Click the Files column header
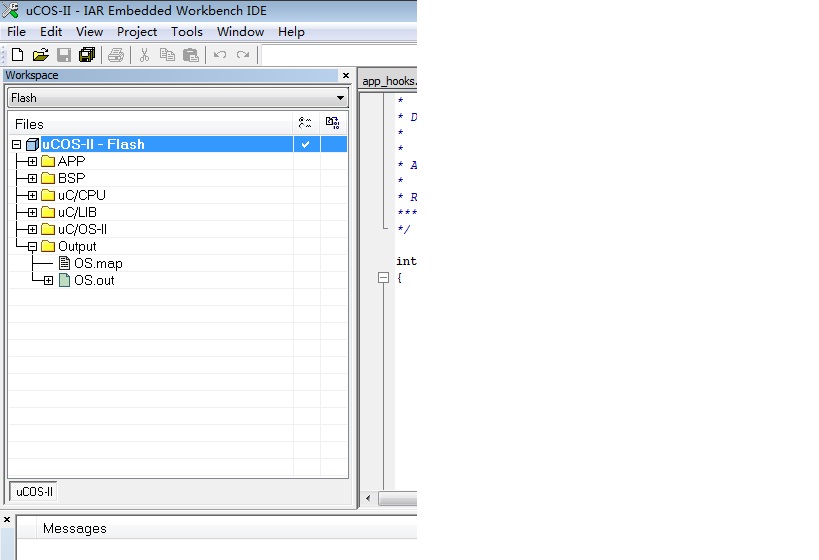 point(150,124)
